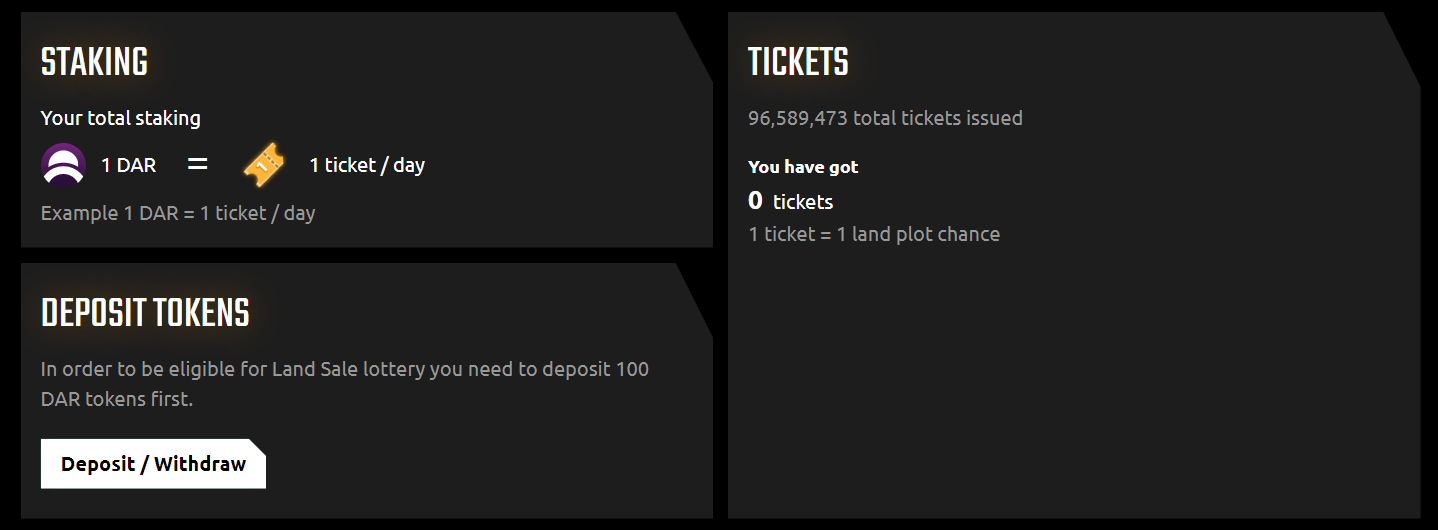Select the DEPOSIT TOKENS heading
Screen dimensions: 1438x530
[x=145, y=313]
